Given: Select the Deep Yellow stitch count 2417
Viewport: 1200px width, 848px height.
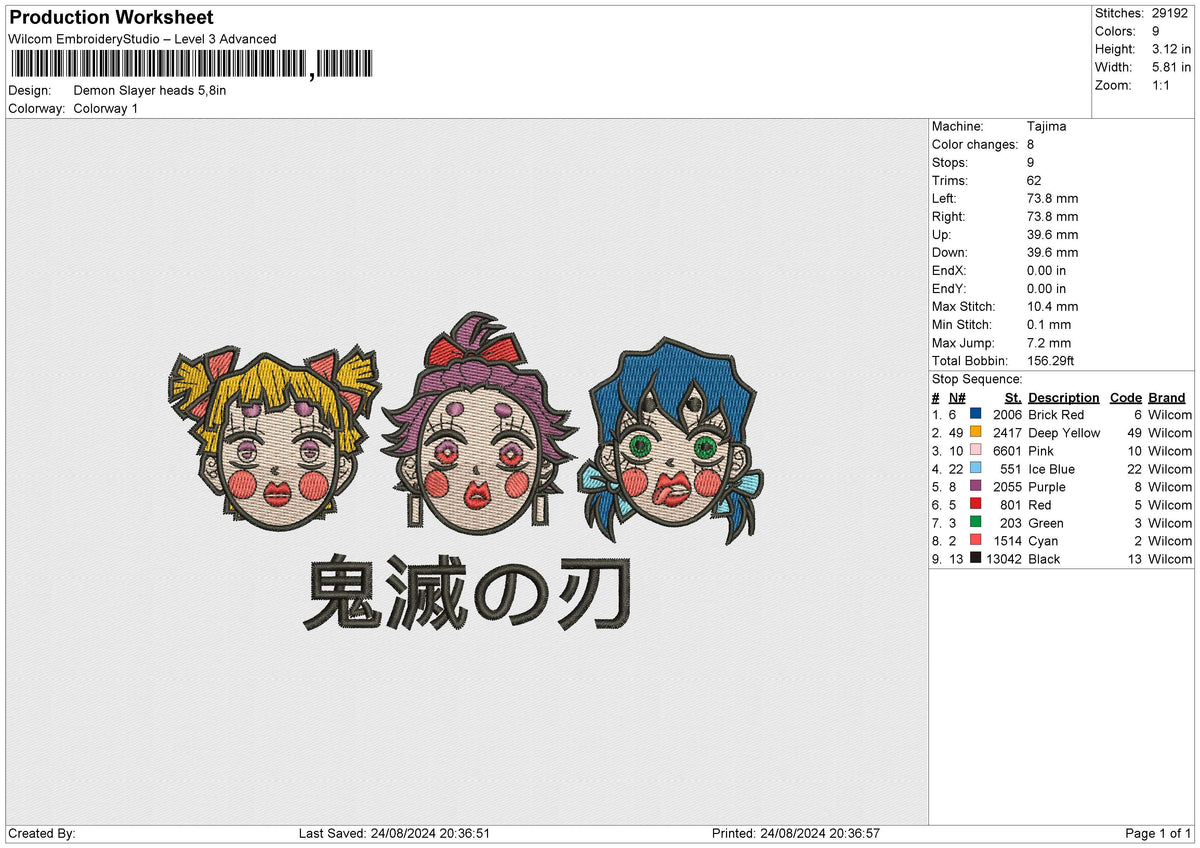Looking at the screenshot, I should (1007, 433).
